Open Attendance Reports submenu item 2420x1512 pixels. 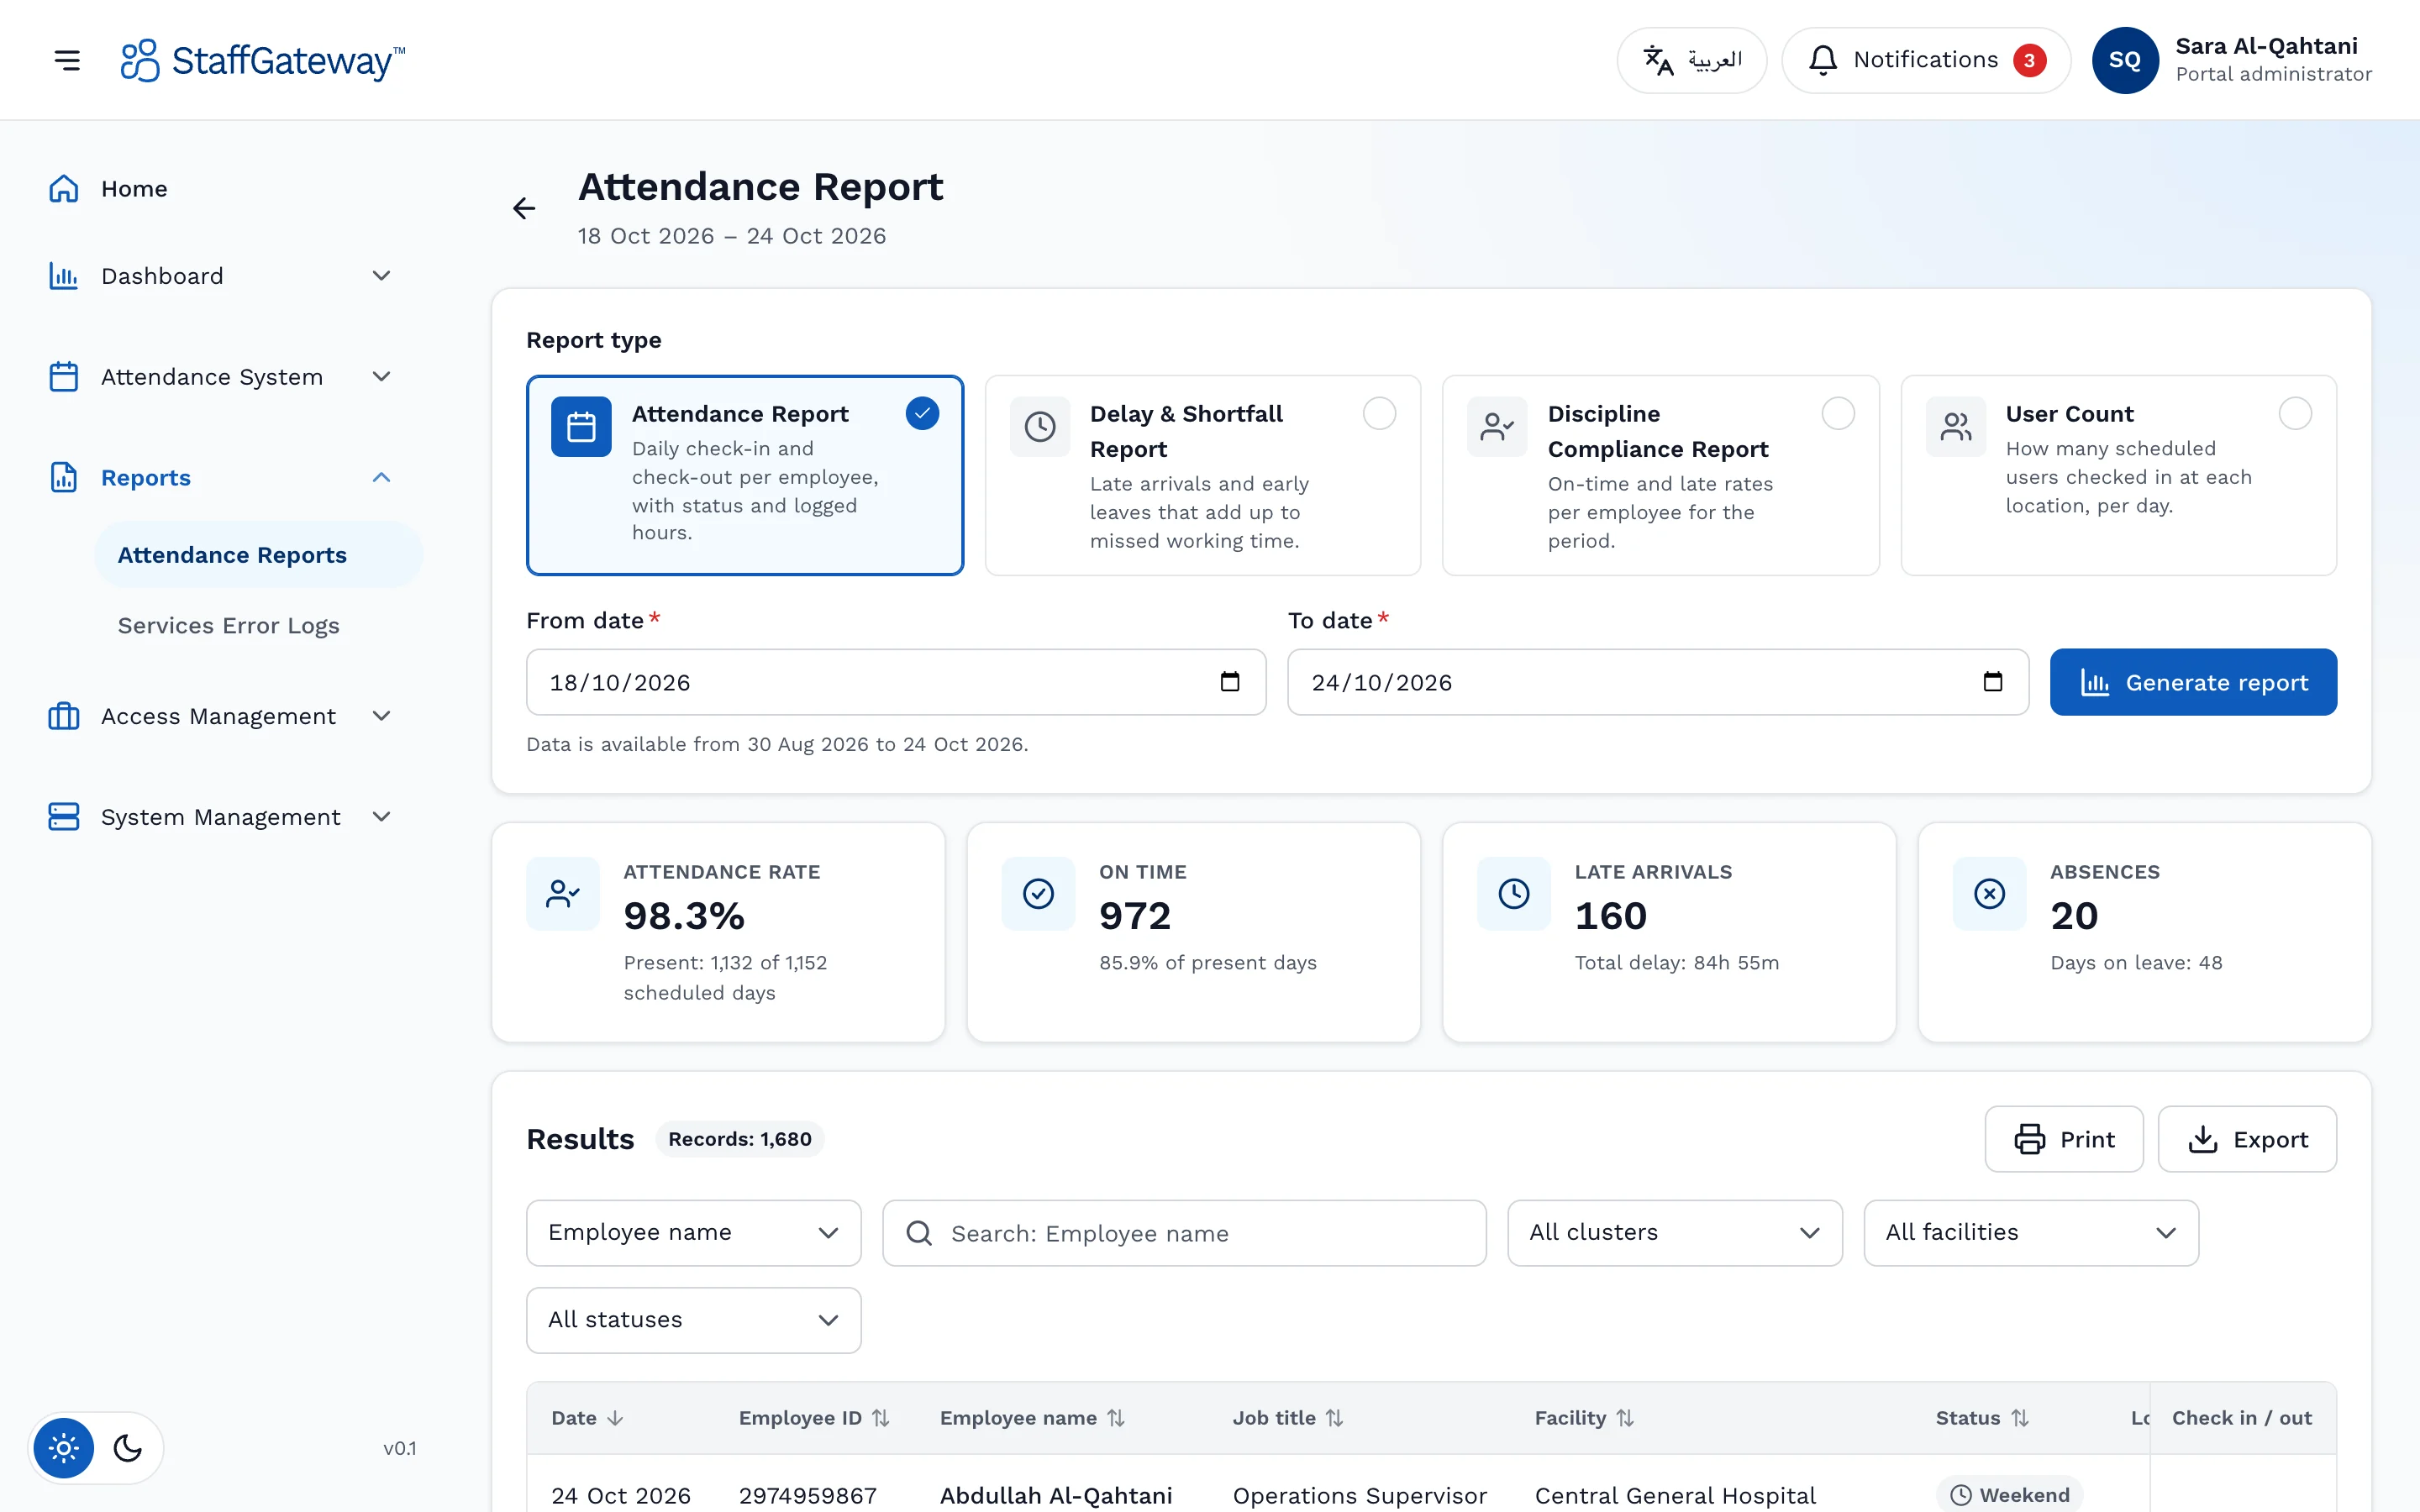258,555
